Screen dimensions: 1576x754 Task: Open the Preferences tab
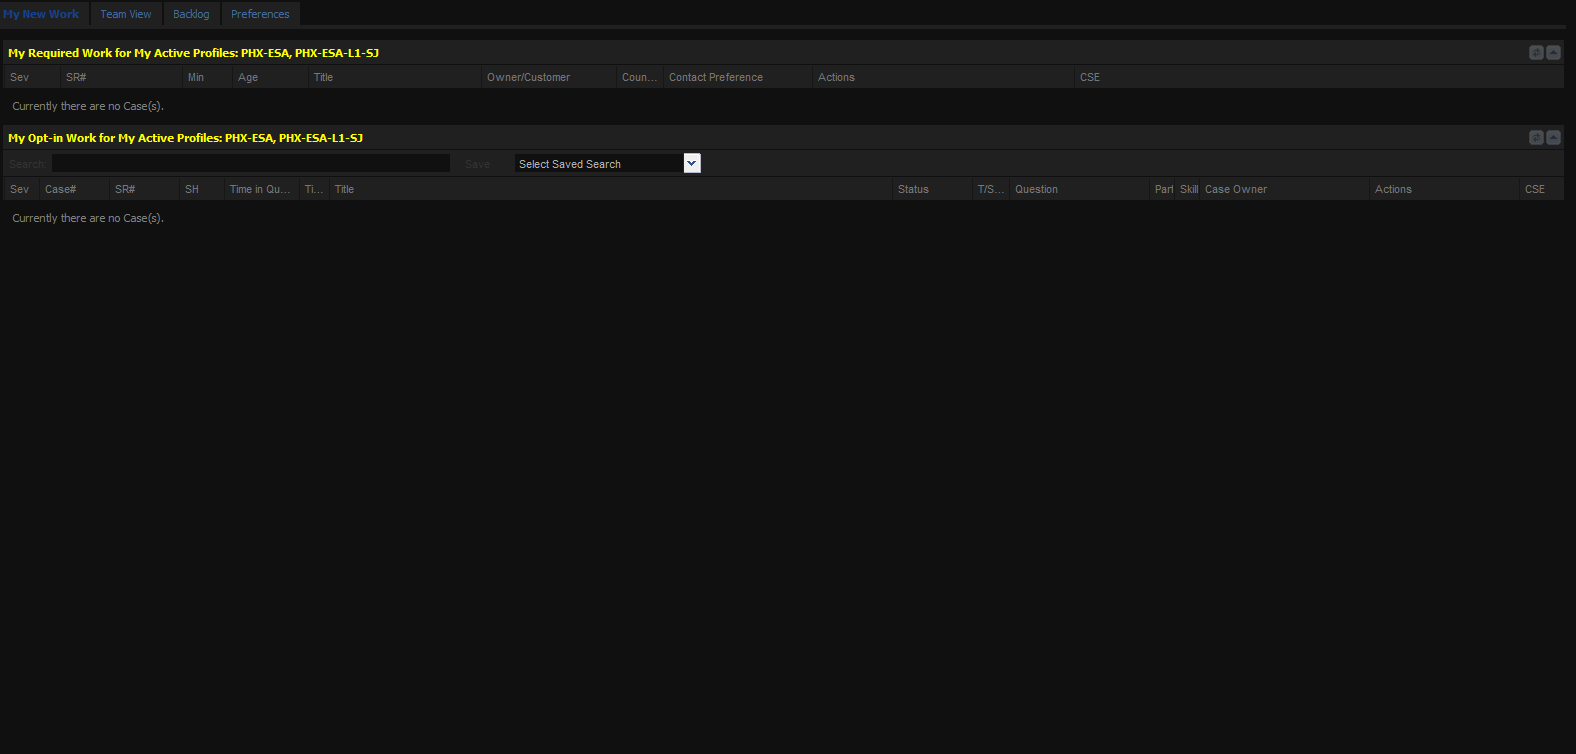pyautogui.click(x=260, y=14)
